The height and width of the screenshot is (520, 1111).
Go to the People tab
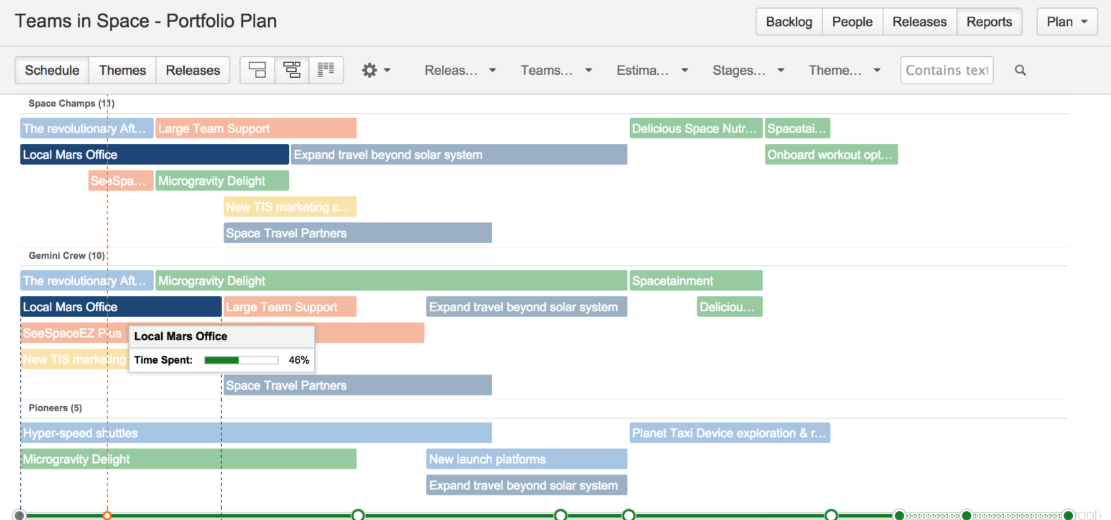click(852, 22)
